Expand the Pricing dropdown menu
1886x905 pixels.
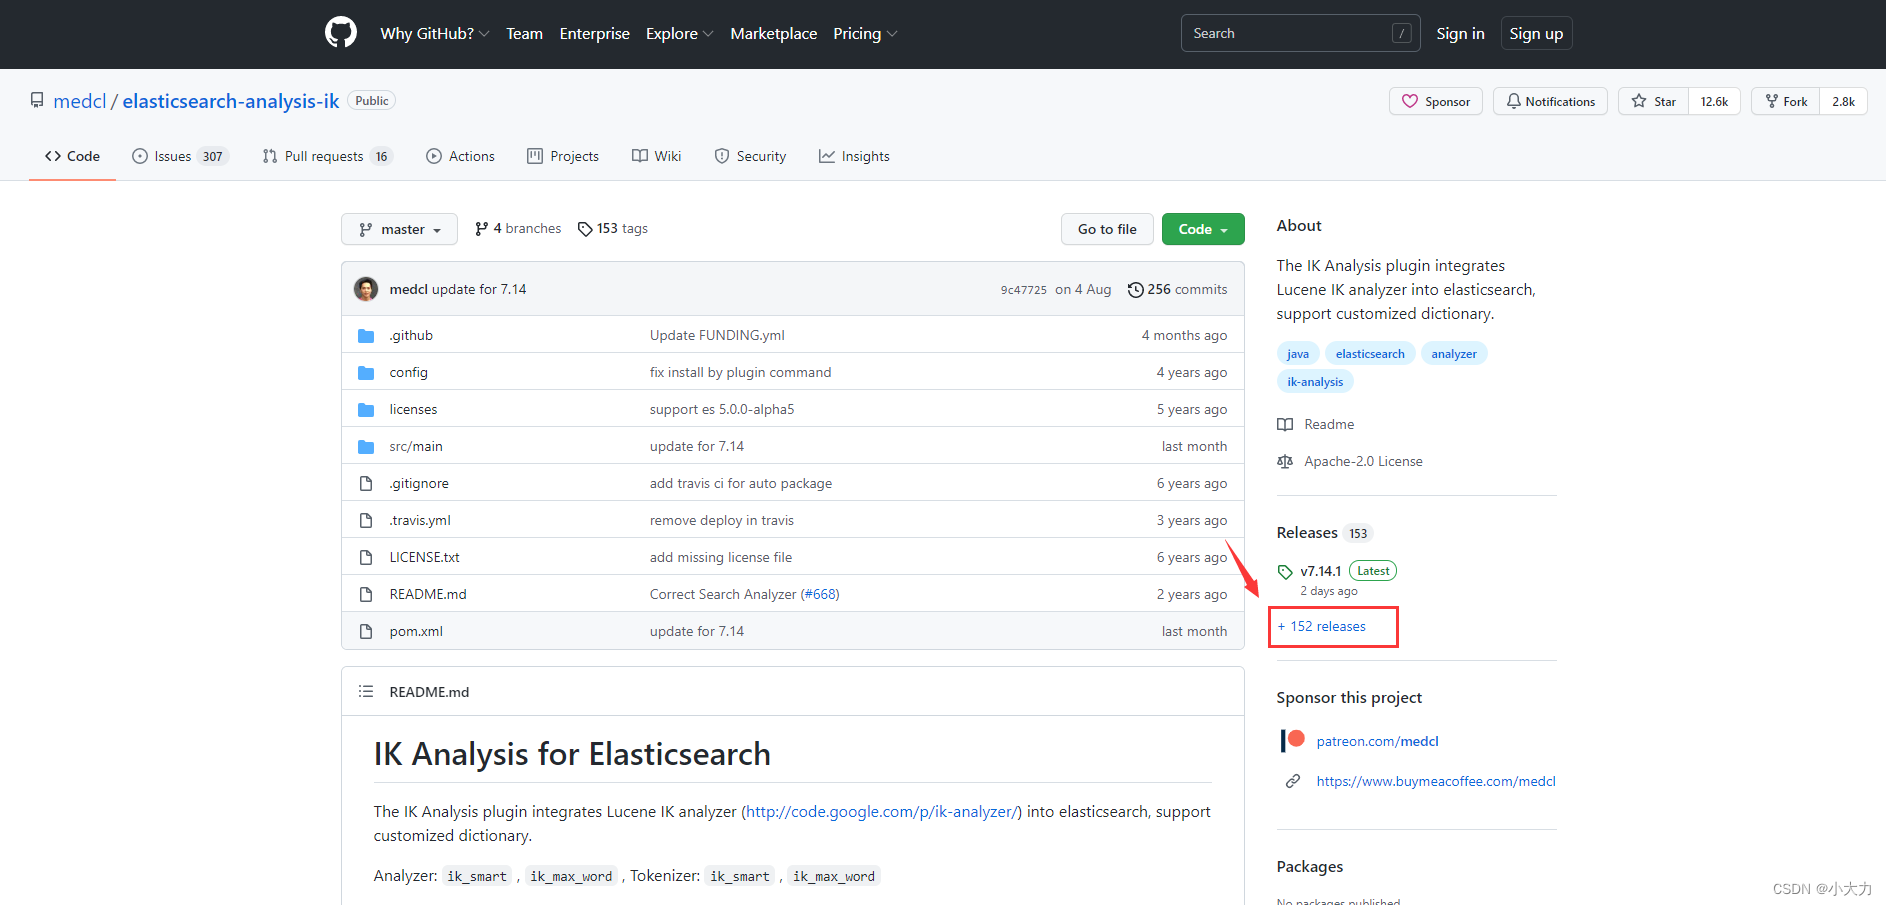[x=865, y=33]
